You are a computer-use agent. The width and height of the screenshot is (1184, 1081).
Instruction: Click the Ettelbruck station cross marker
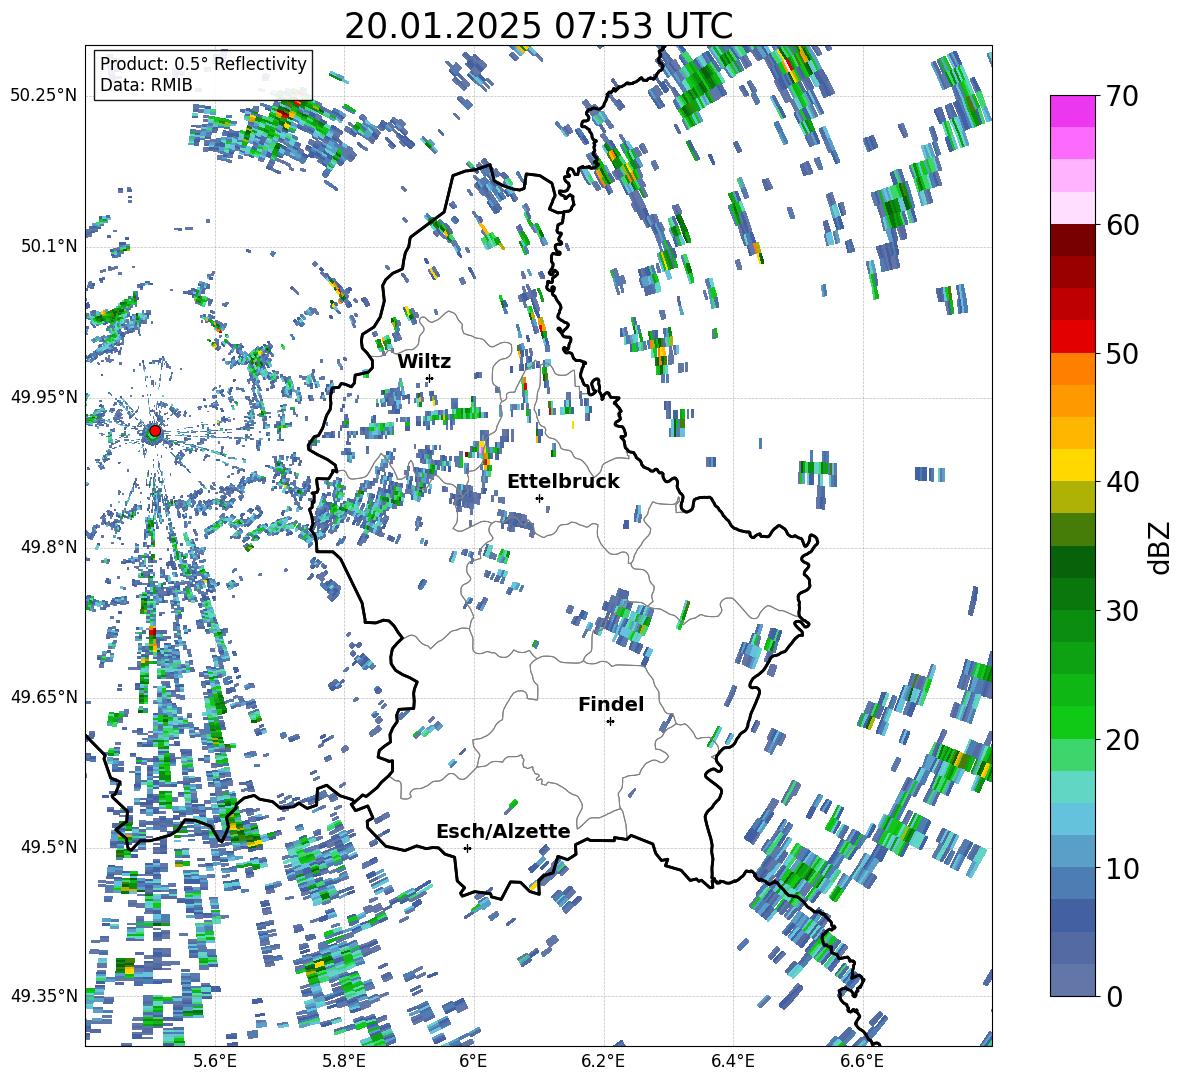point(539,498)
